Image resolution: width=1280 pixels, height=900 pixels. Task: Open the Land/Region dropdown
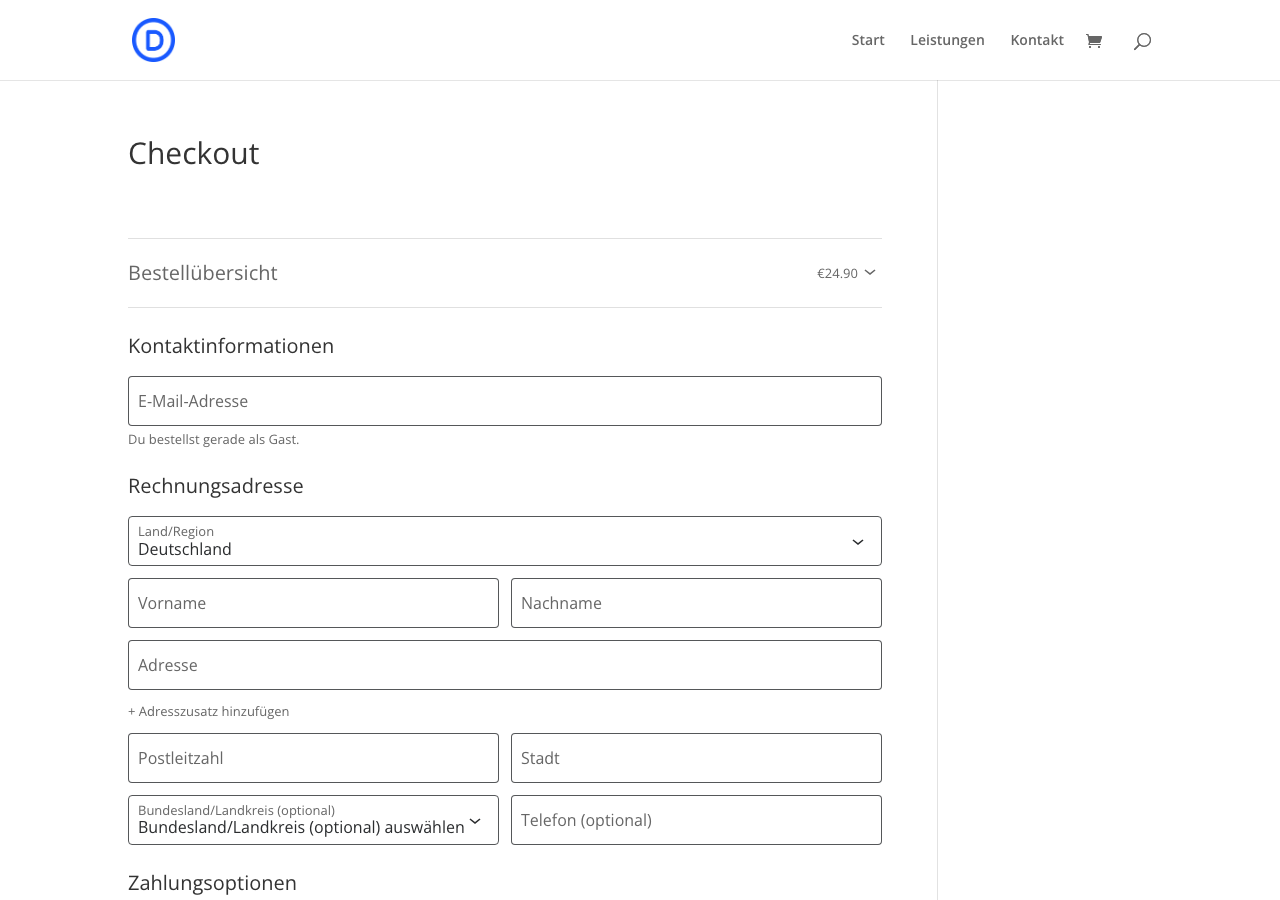pos(505,541)
